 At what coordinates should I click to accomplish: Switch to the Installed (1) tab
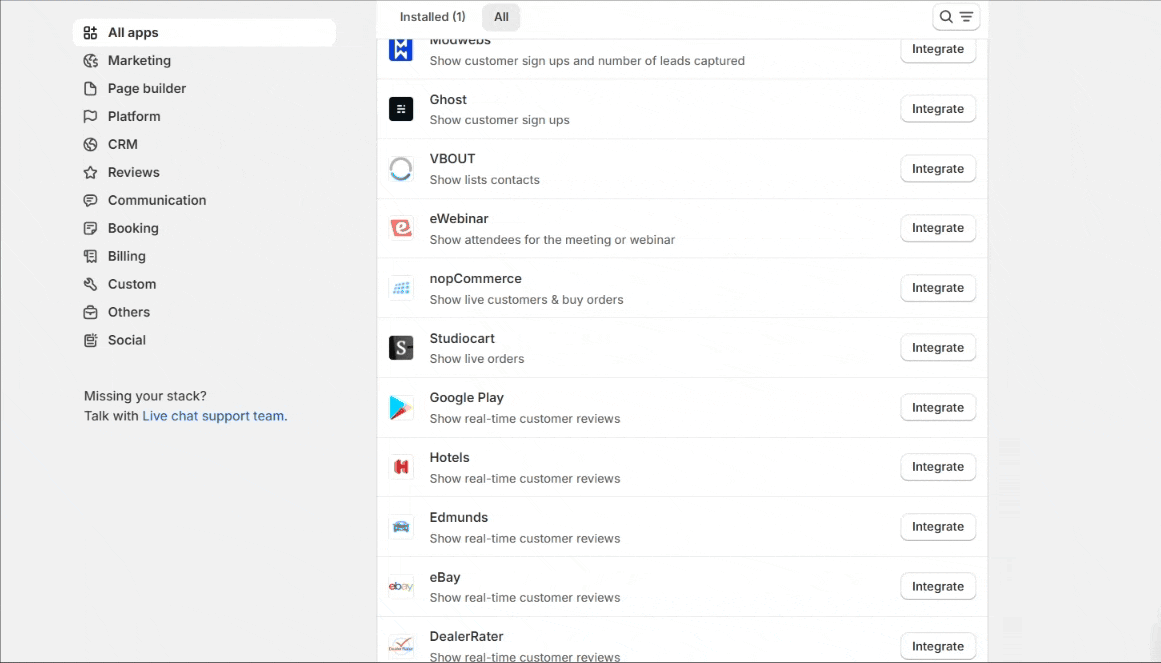tap(432, 17)
